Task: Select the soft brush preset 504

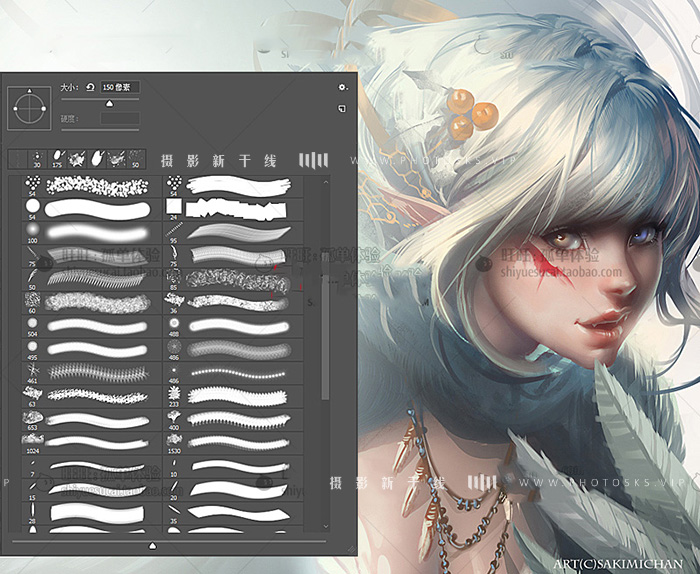Action: coord(92,326)
